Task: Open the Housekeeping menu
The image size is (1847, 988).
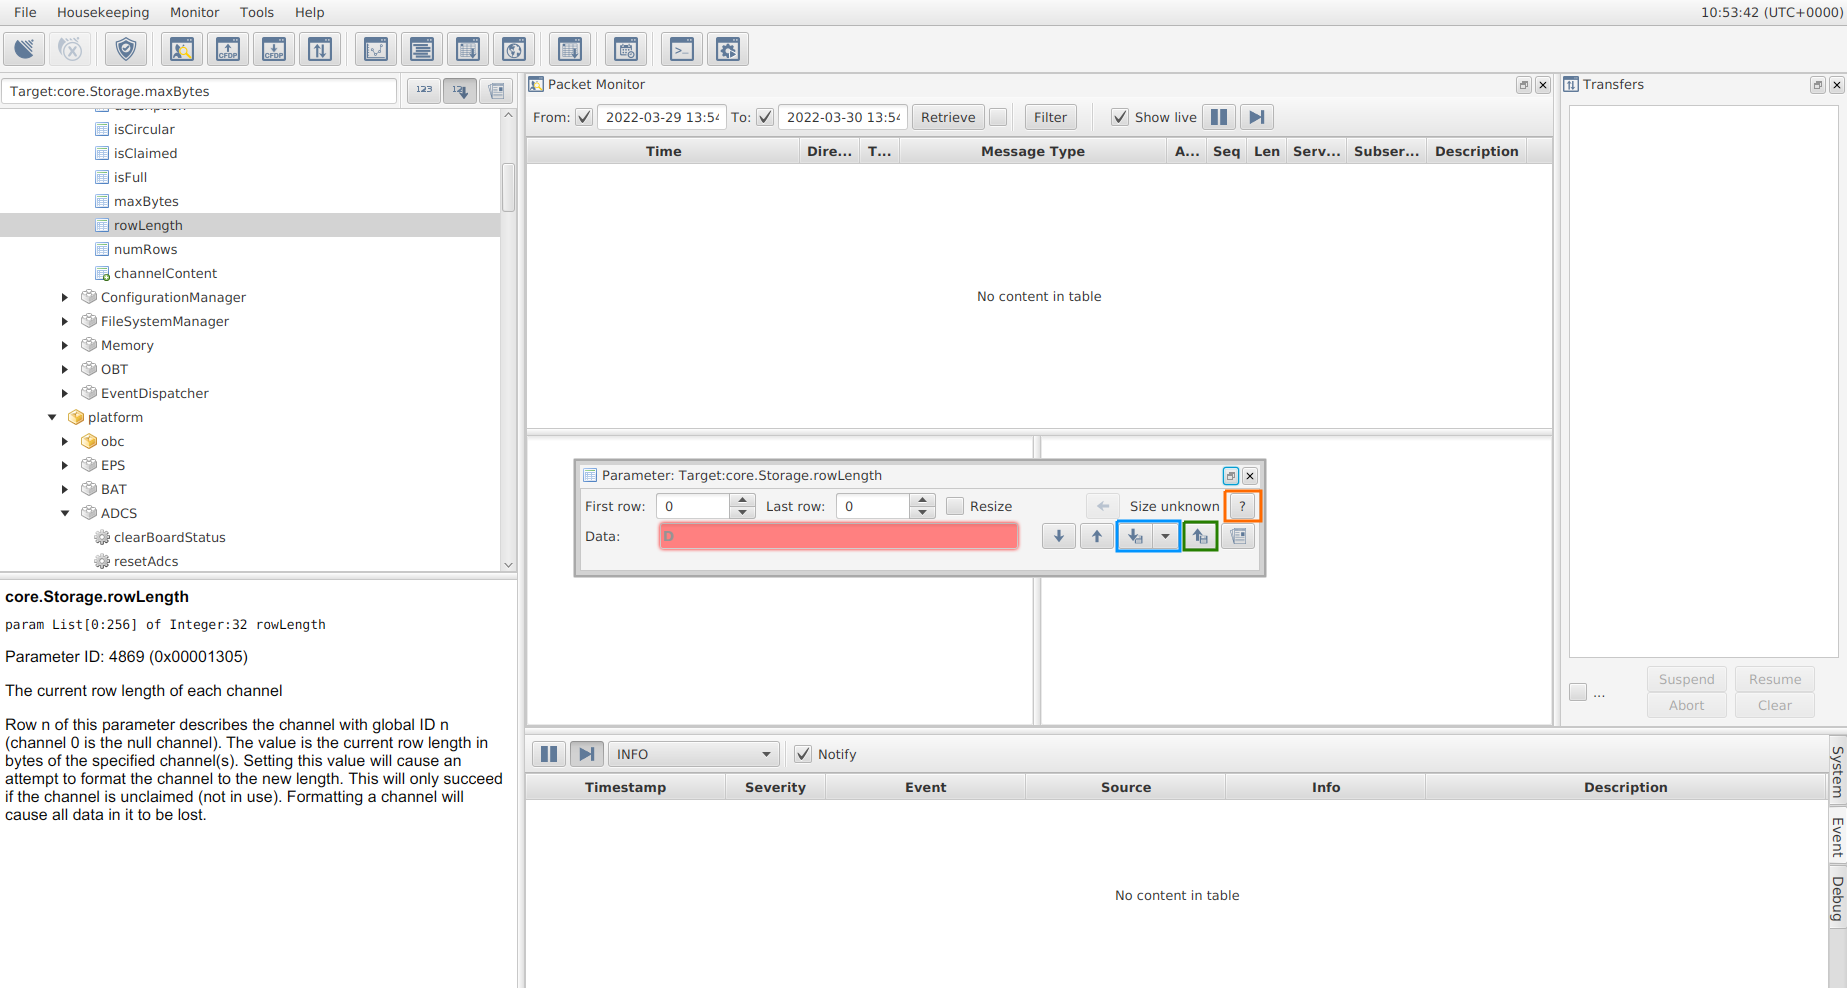Action: [x=103, y=12]
